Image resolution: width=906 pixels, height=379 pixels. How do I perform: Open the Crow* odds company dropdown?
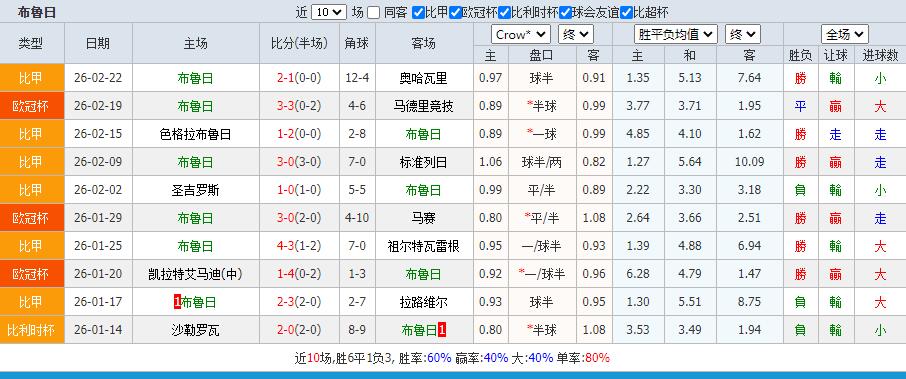point(521,35)
